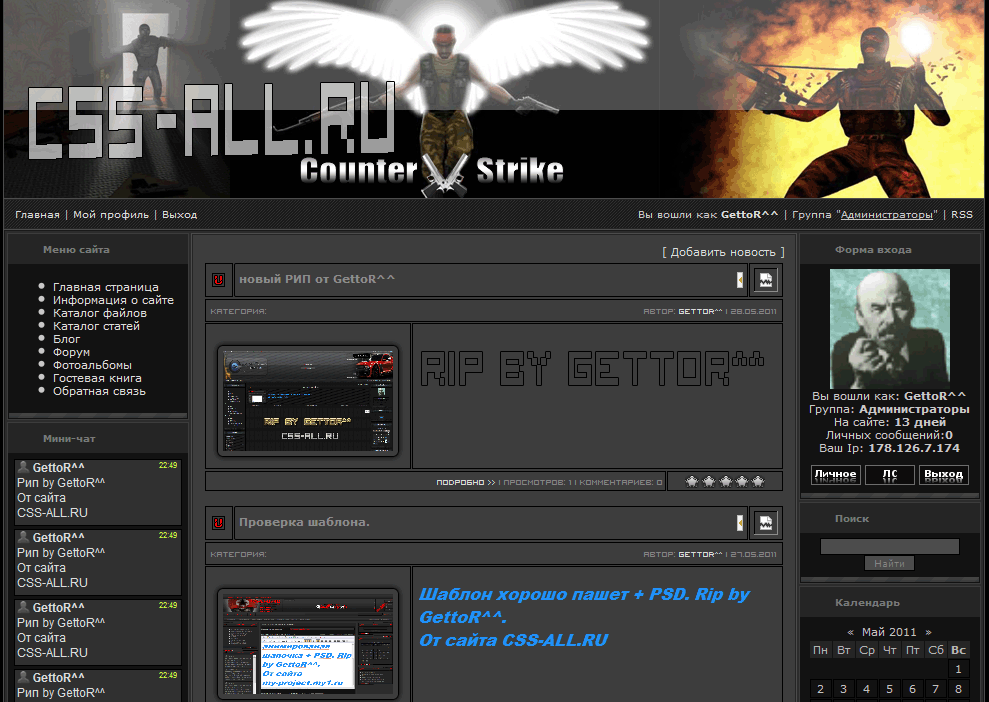Open the Блог menu item
989x702 pixels.
click(67, 339)
